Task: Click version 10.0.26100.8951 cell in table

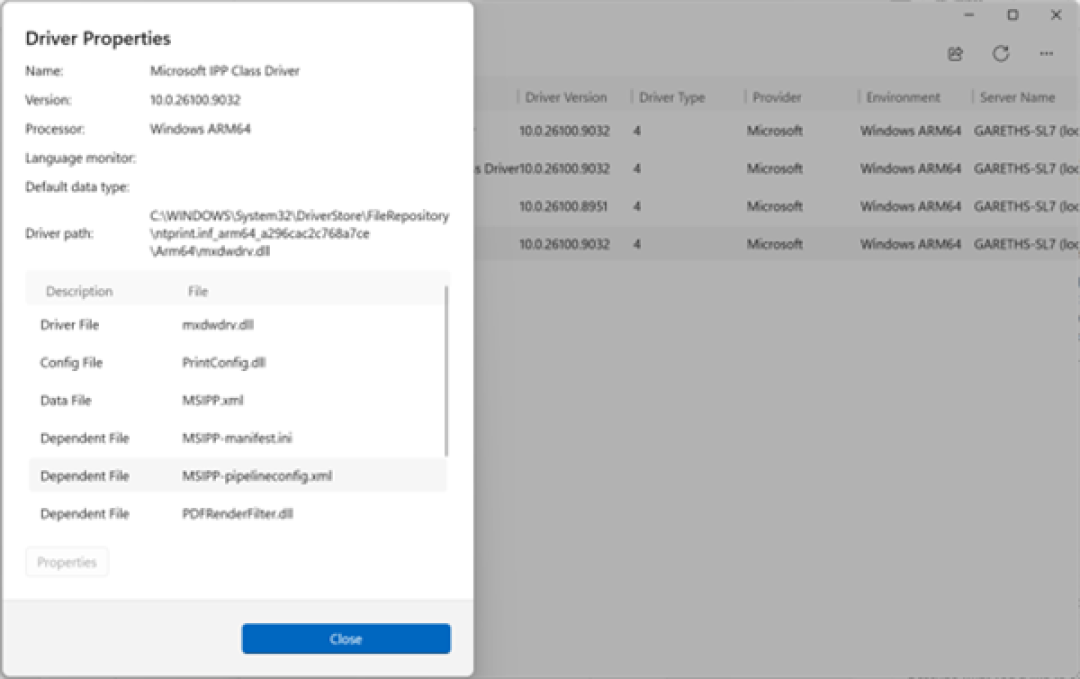Action: click(563, 206)
